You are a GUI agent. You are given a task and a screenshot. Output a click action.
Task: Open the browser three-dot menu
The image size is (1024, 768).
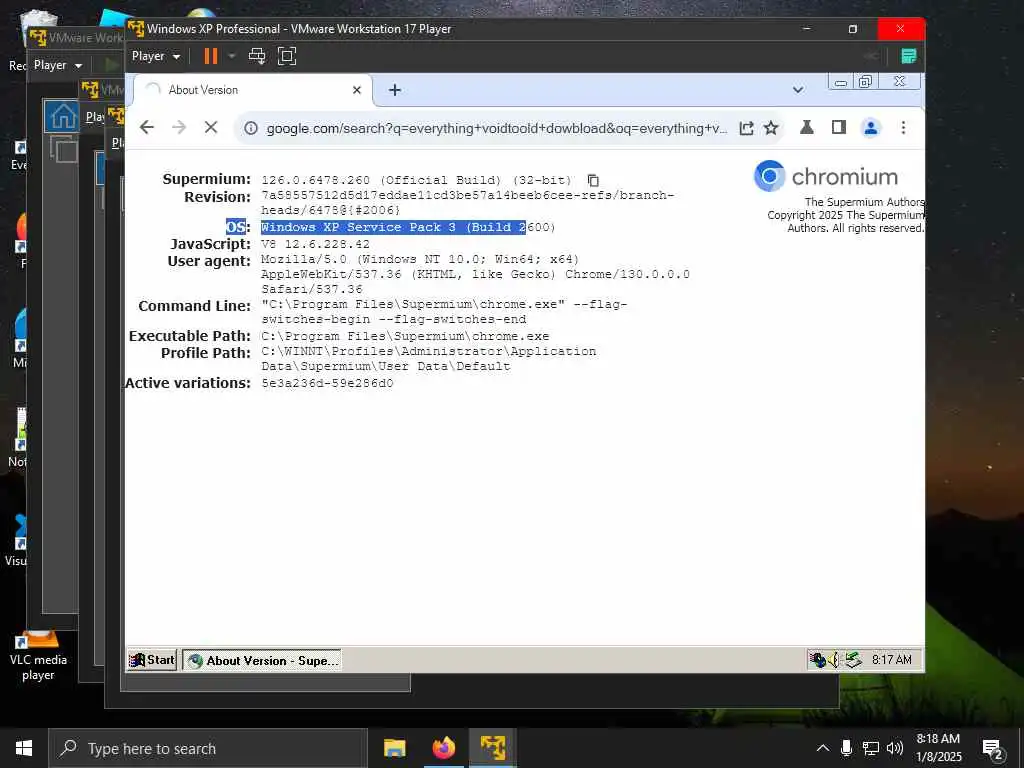pyautogui.click(x=903, y=128)
